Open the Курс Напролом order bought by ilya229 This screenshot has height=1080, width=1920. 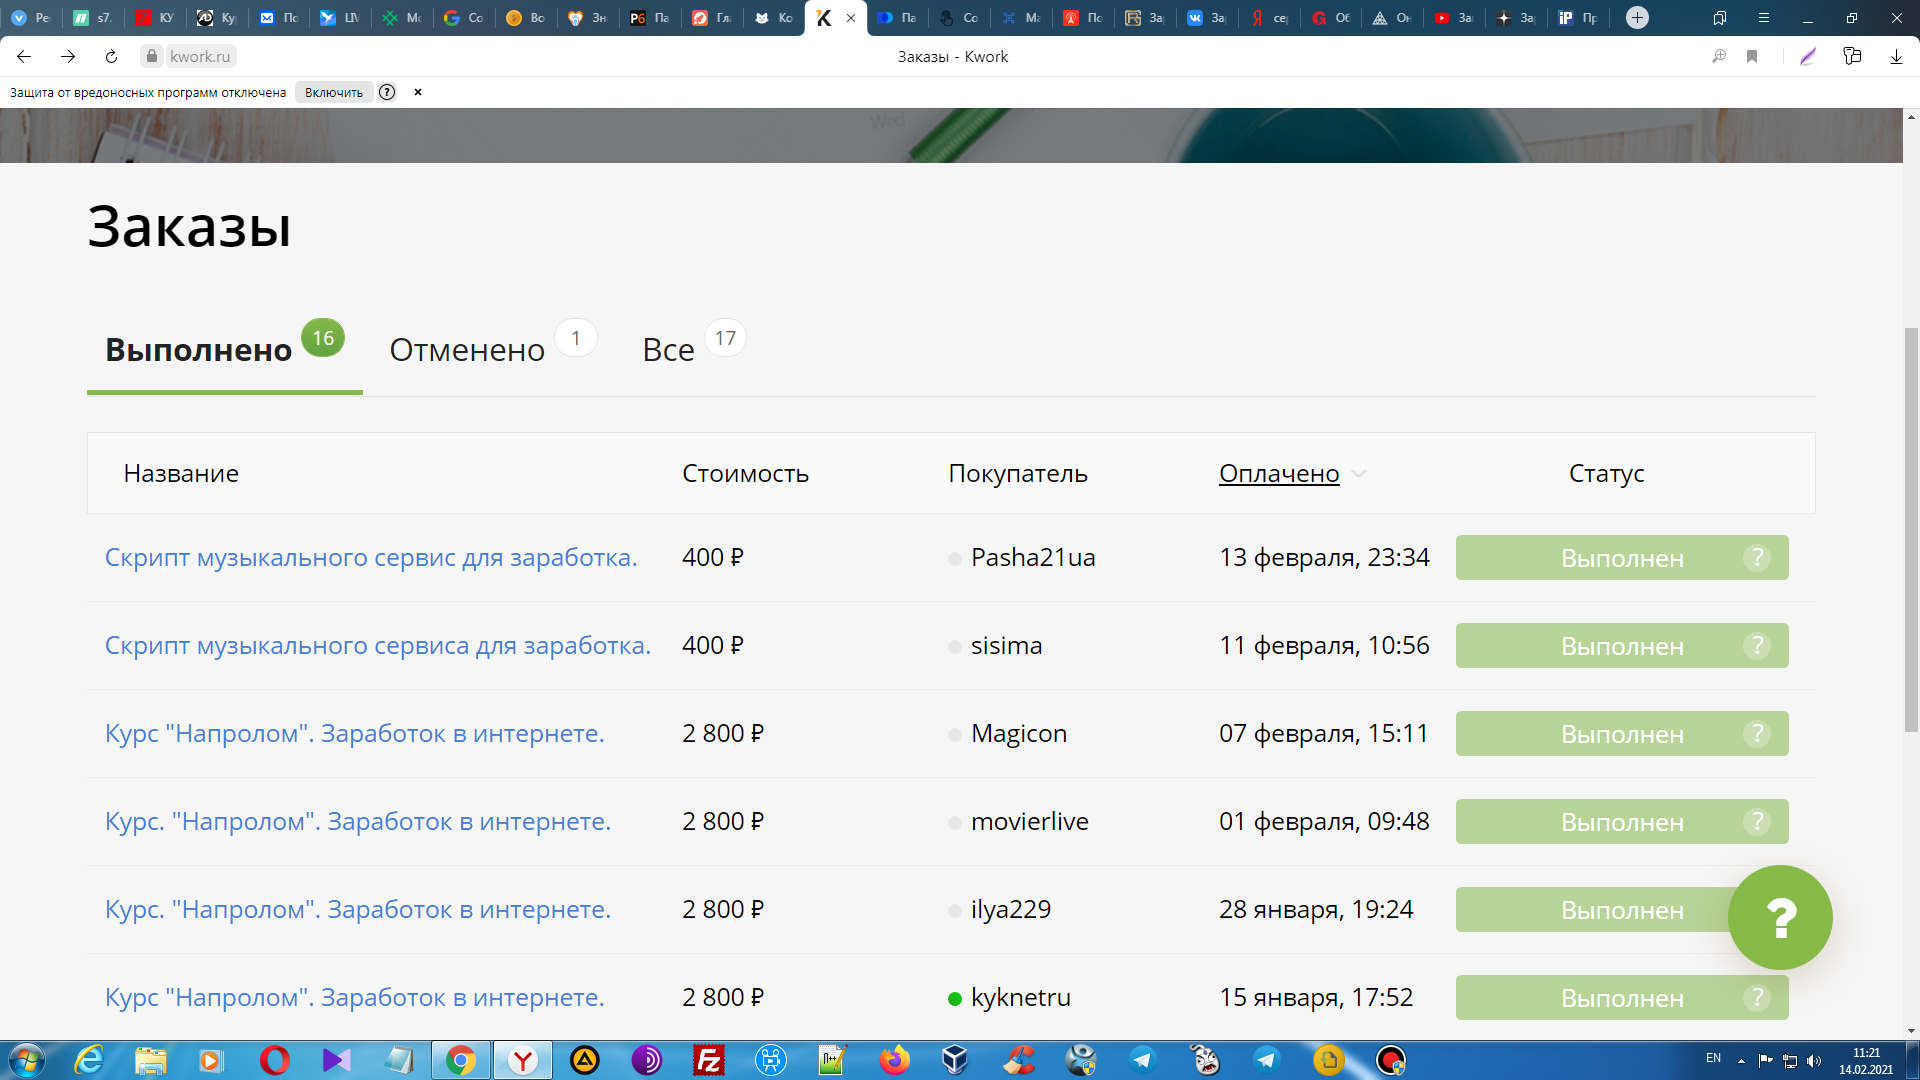tap(358, 910)
